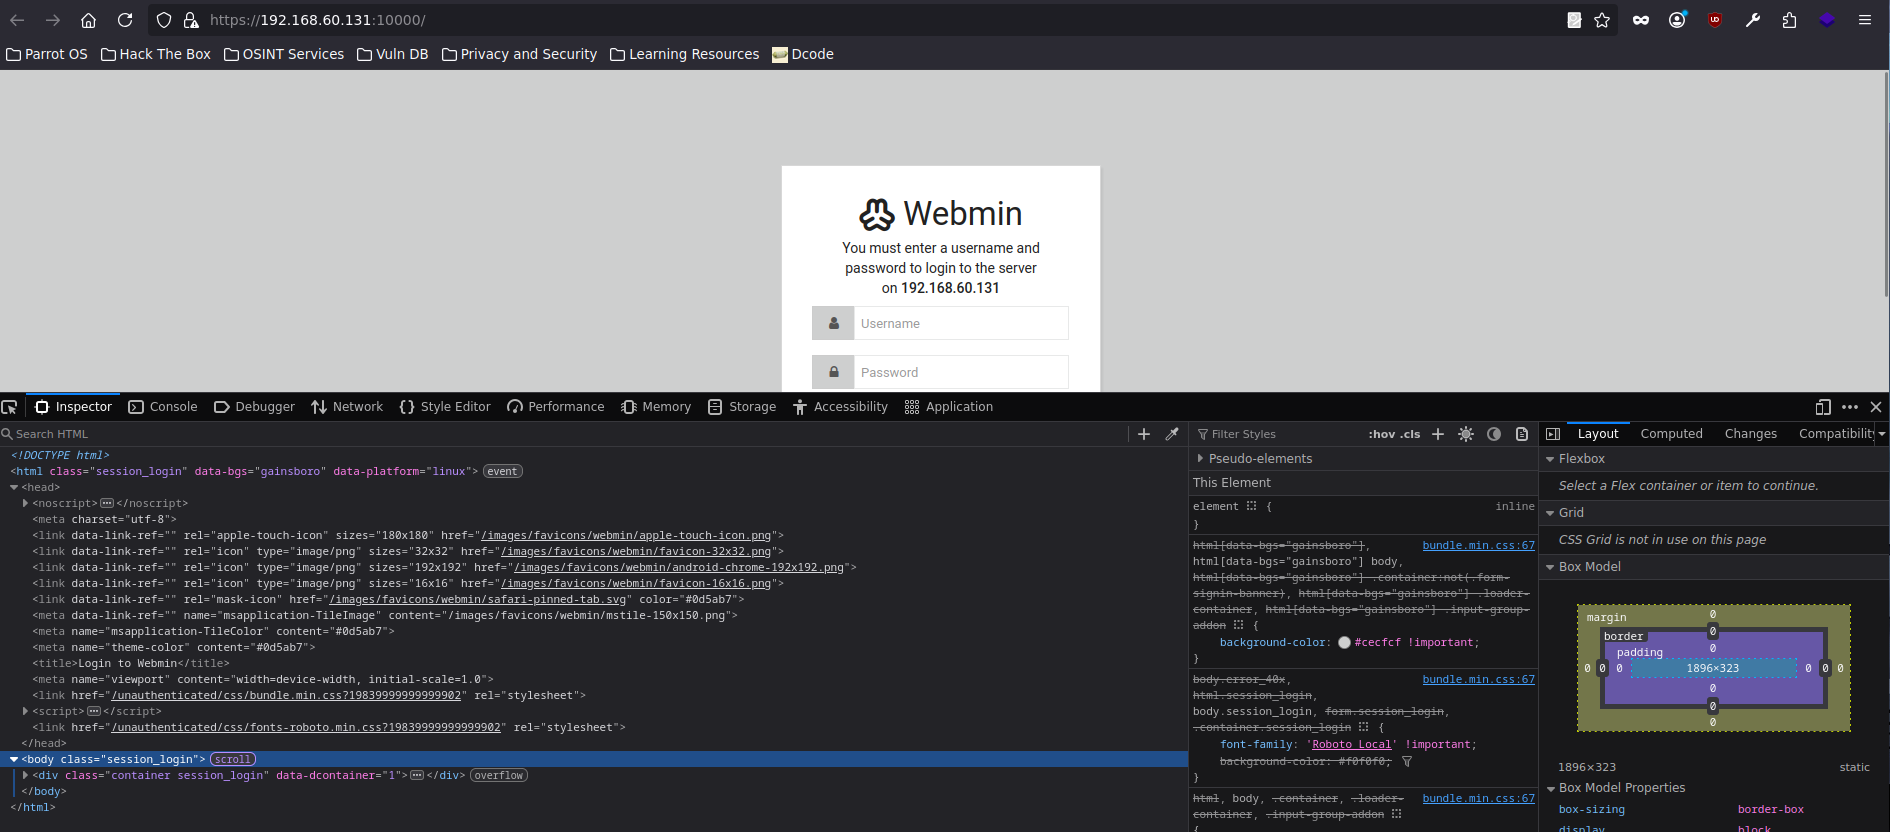Click filter icon beside overridden background-color
The width and height of the screenshot is (1890, 832).
tap(1407, 762)
